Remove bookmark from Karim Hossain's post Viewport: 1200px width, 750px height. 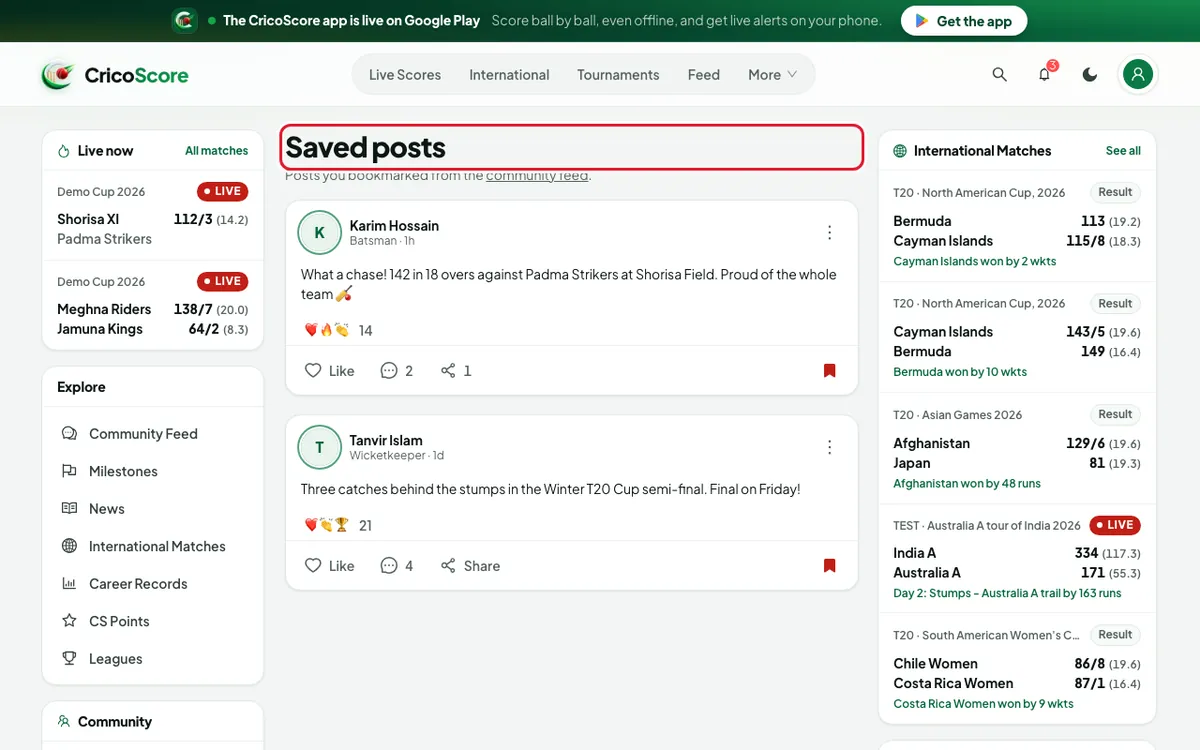click(x=829, y=370)
